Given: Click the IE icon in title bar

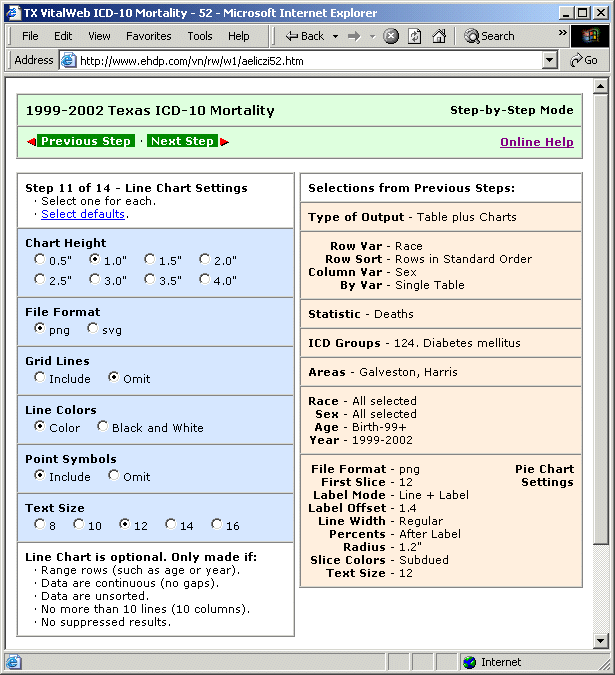Looking at the screenshot, I should 13,12.
